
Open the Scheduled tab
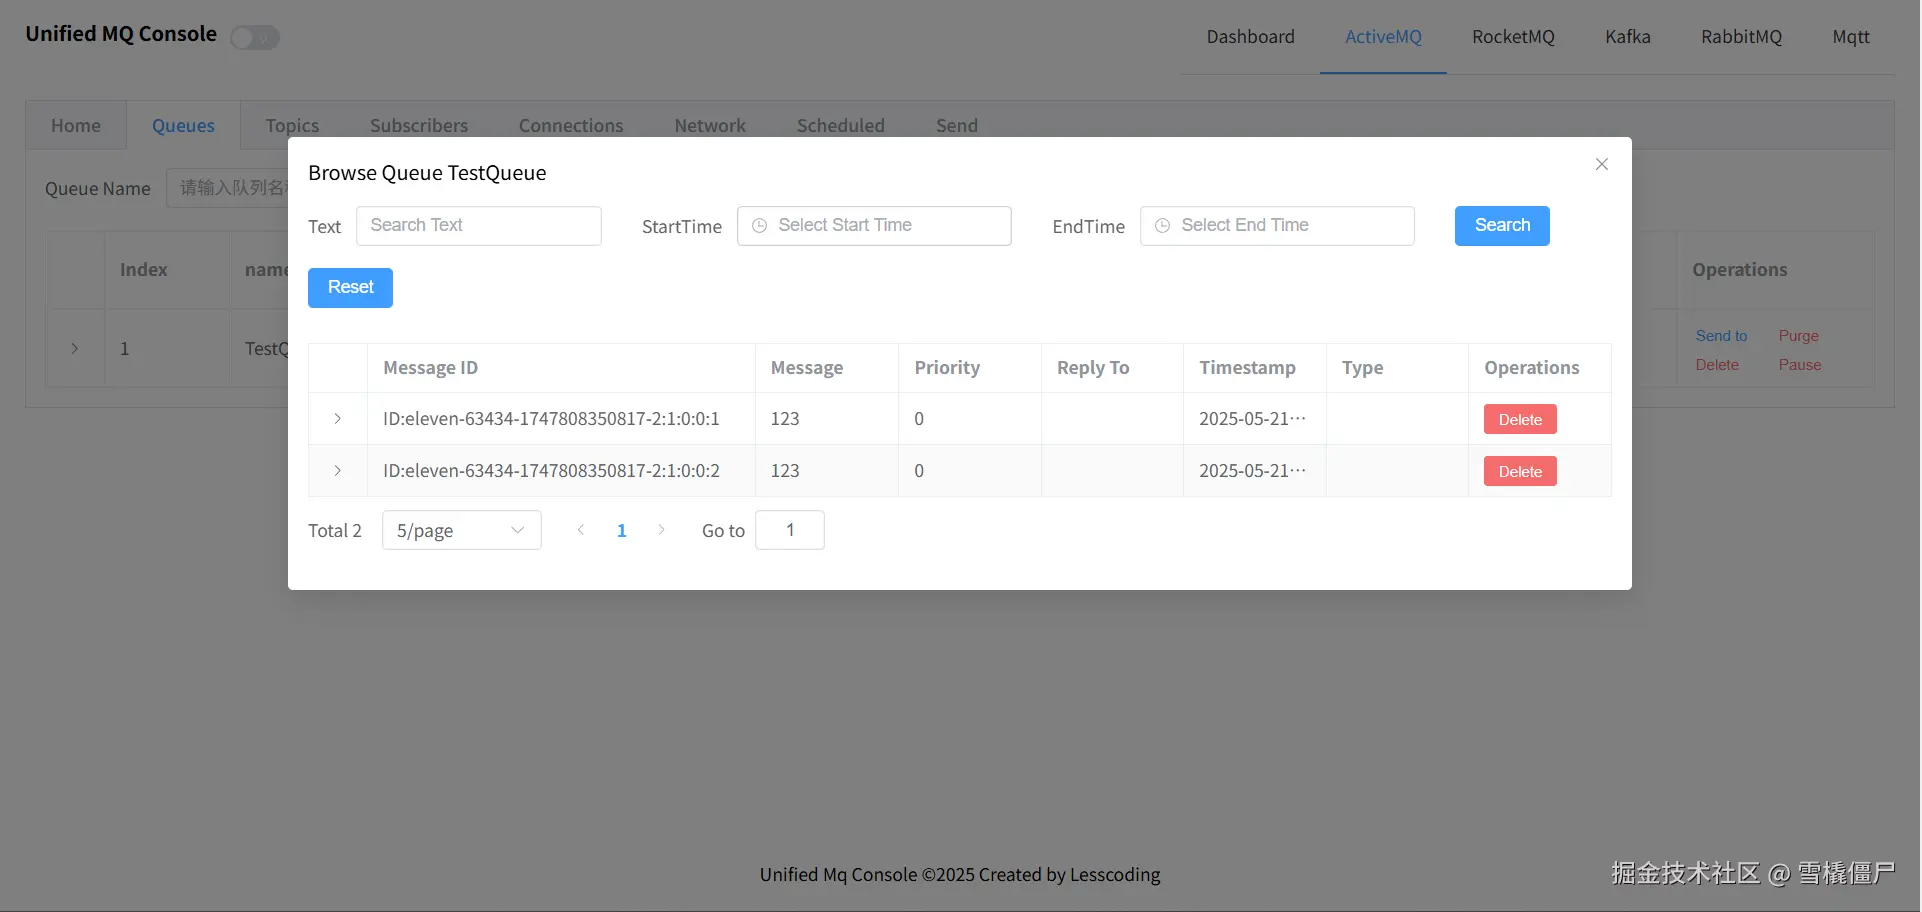coord(841,126)
